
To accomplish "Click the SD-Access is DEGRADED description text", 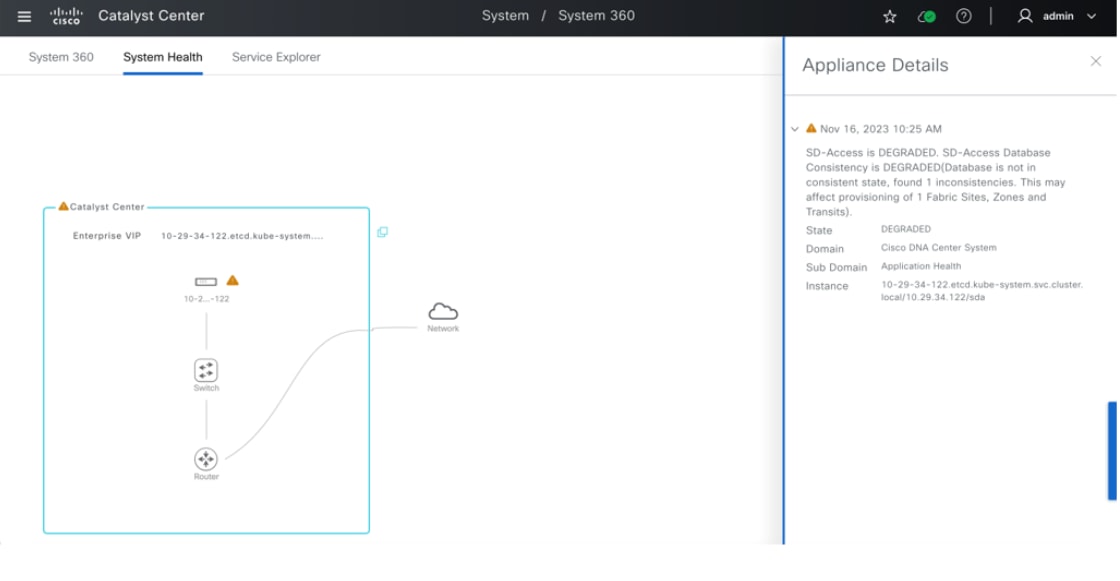I will point(936,182).
